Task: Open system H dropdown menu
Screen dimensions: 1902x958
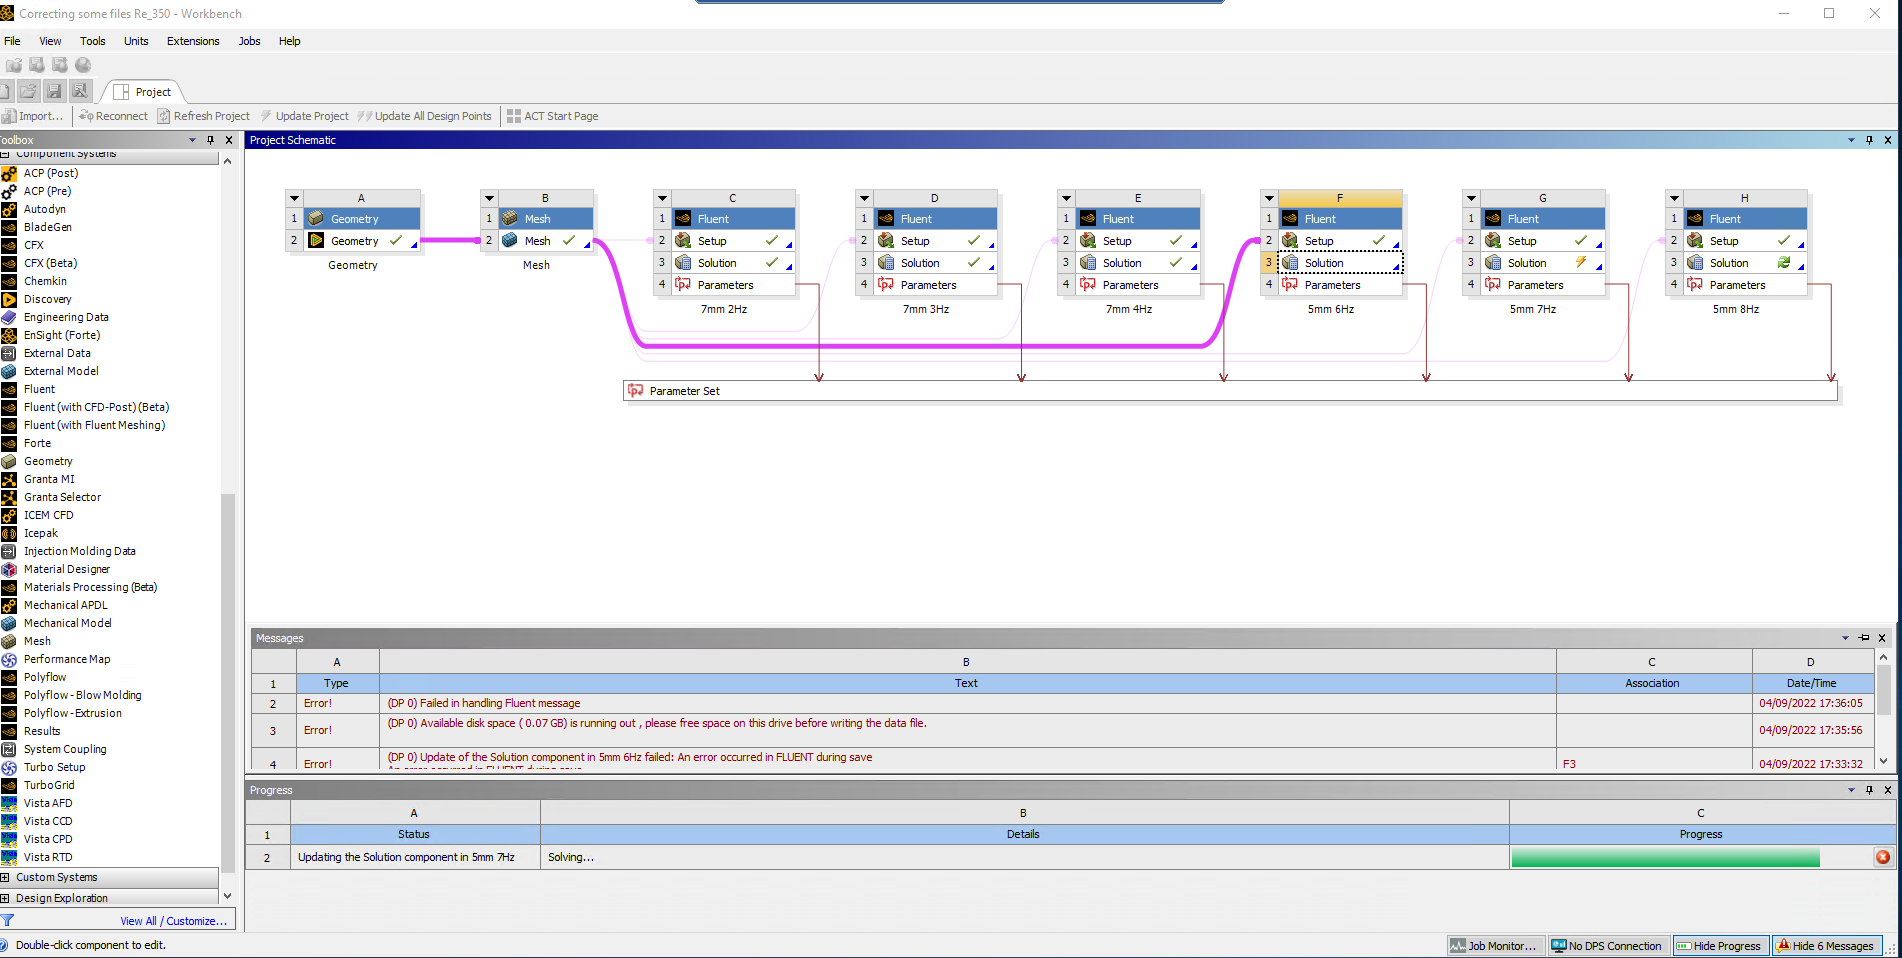Action: tap(1674, 198)
